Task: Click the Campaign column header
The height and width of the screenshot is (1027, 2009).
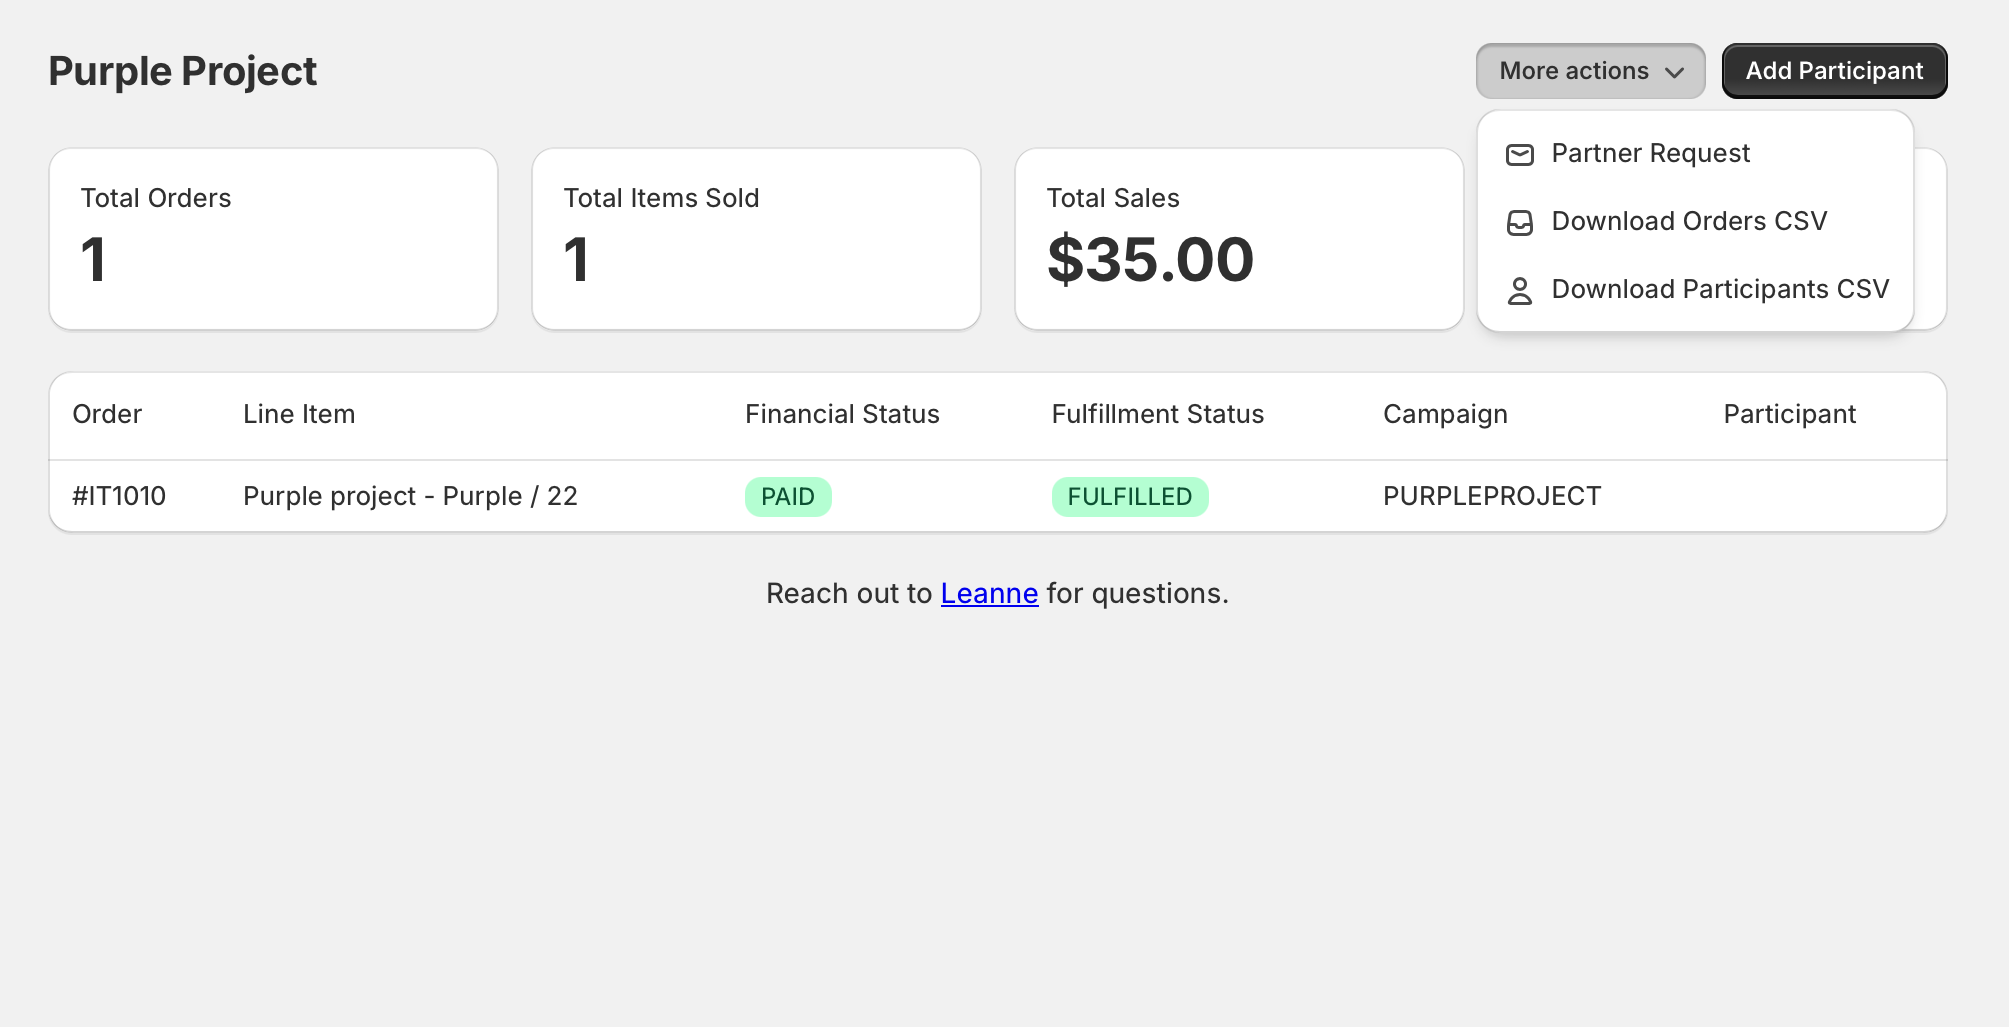Action: click(x=1445, y=414)
